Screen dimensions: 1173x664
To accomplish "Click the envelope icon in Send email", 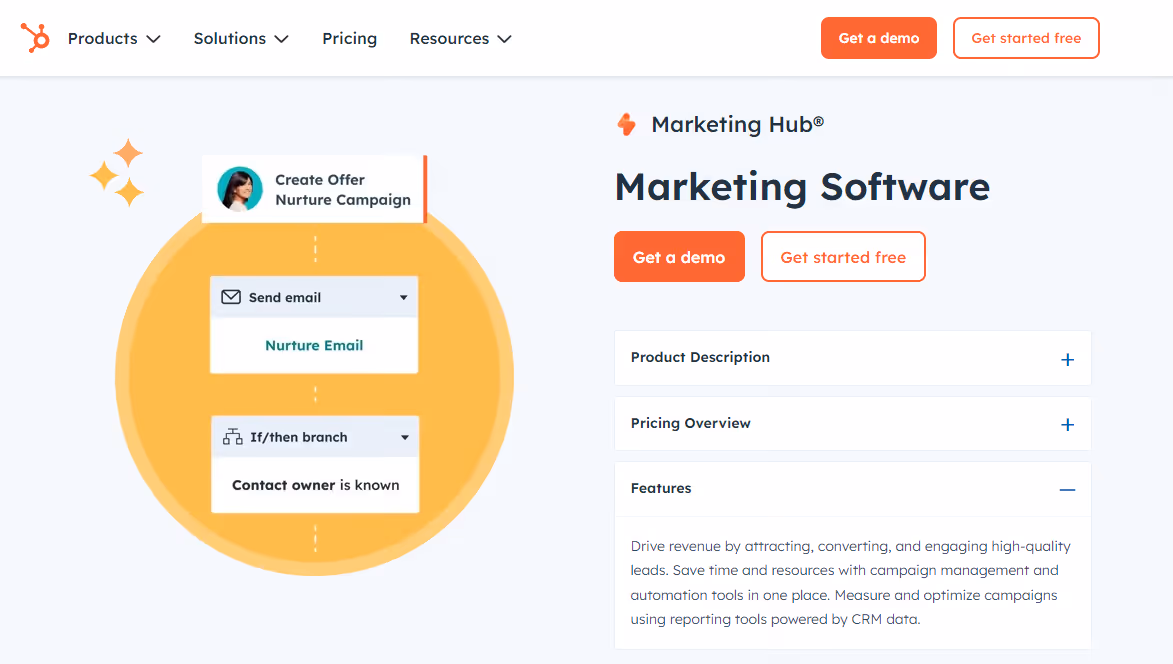I will pyautogui.click(x=231, y=297).
